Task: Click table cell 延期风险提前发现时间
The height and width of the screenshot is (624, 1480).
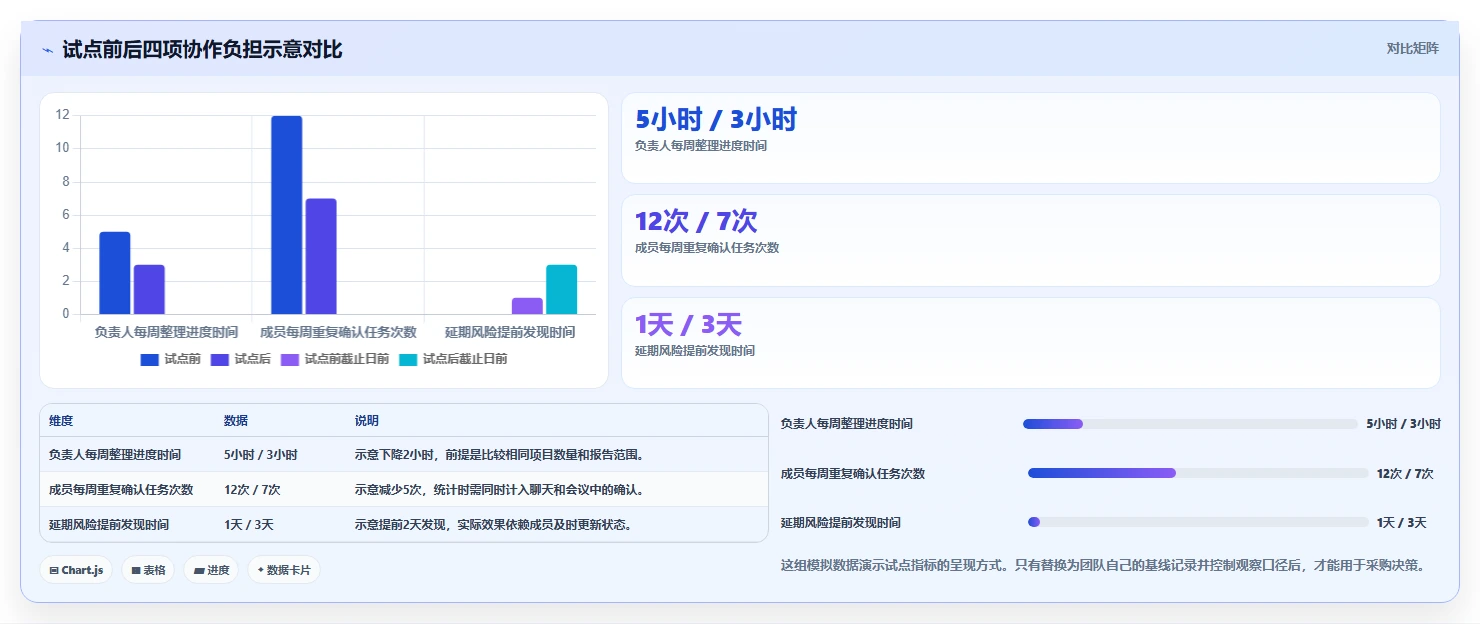Action: 109,525
